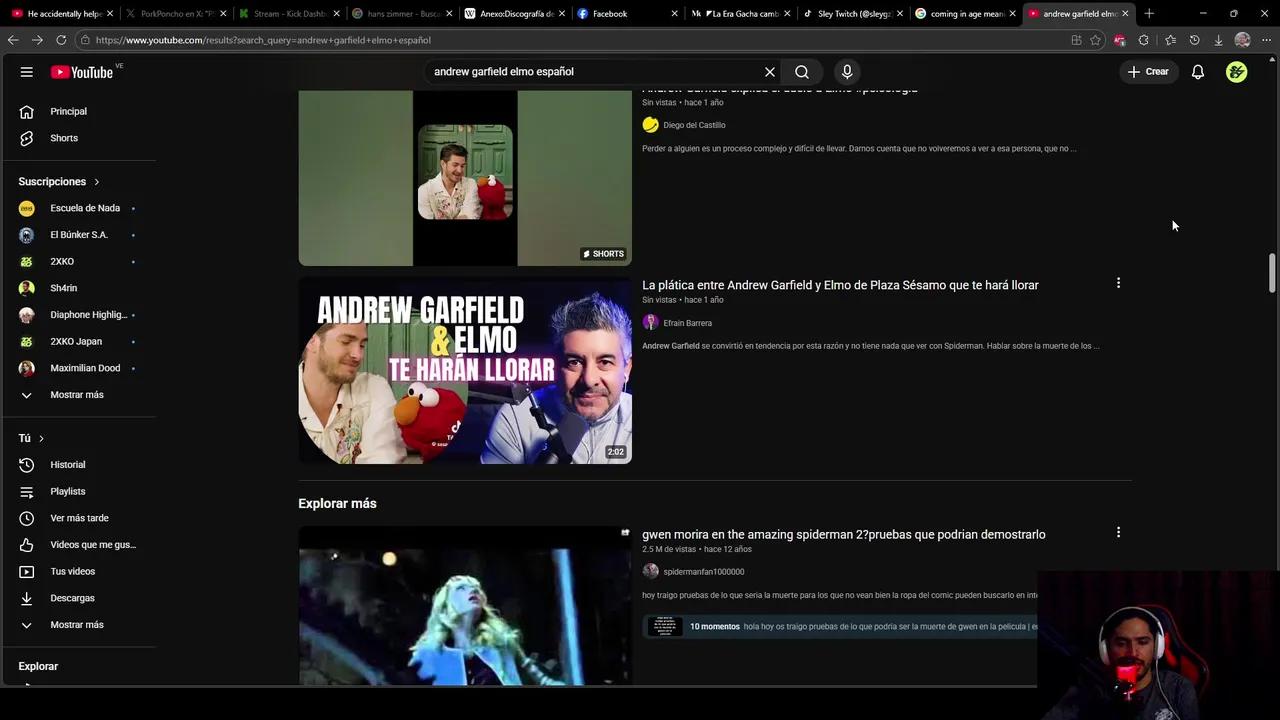Image resolution: width=1280 pixels, height=720 pixels.
Task: Go back with browser back arrow
Action: pyautogui.click(x=13, y=40)
